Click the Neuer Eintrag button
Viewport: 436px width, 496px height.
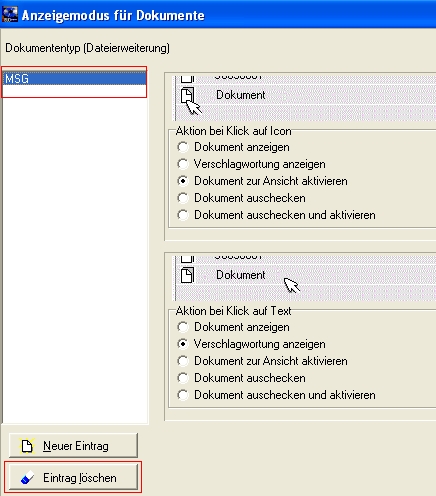pos(73,446)
